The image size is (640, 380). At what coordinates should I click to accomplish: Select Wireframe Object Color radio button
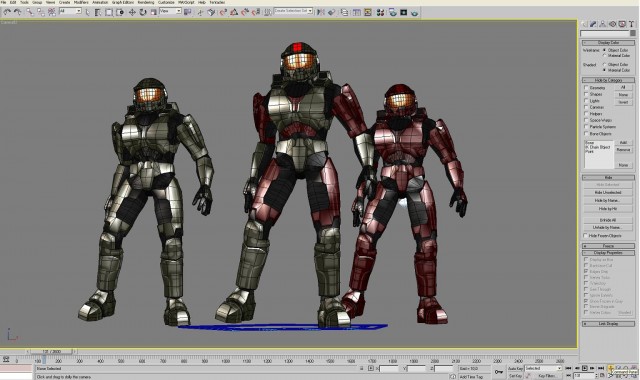[604, 50]
